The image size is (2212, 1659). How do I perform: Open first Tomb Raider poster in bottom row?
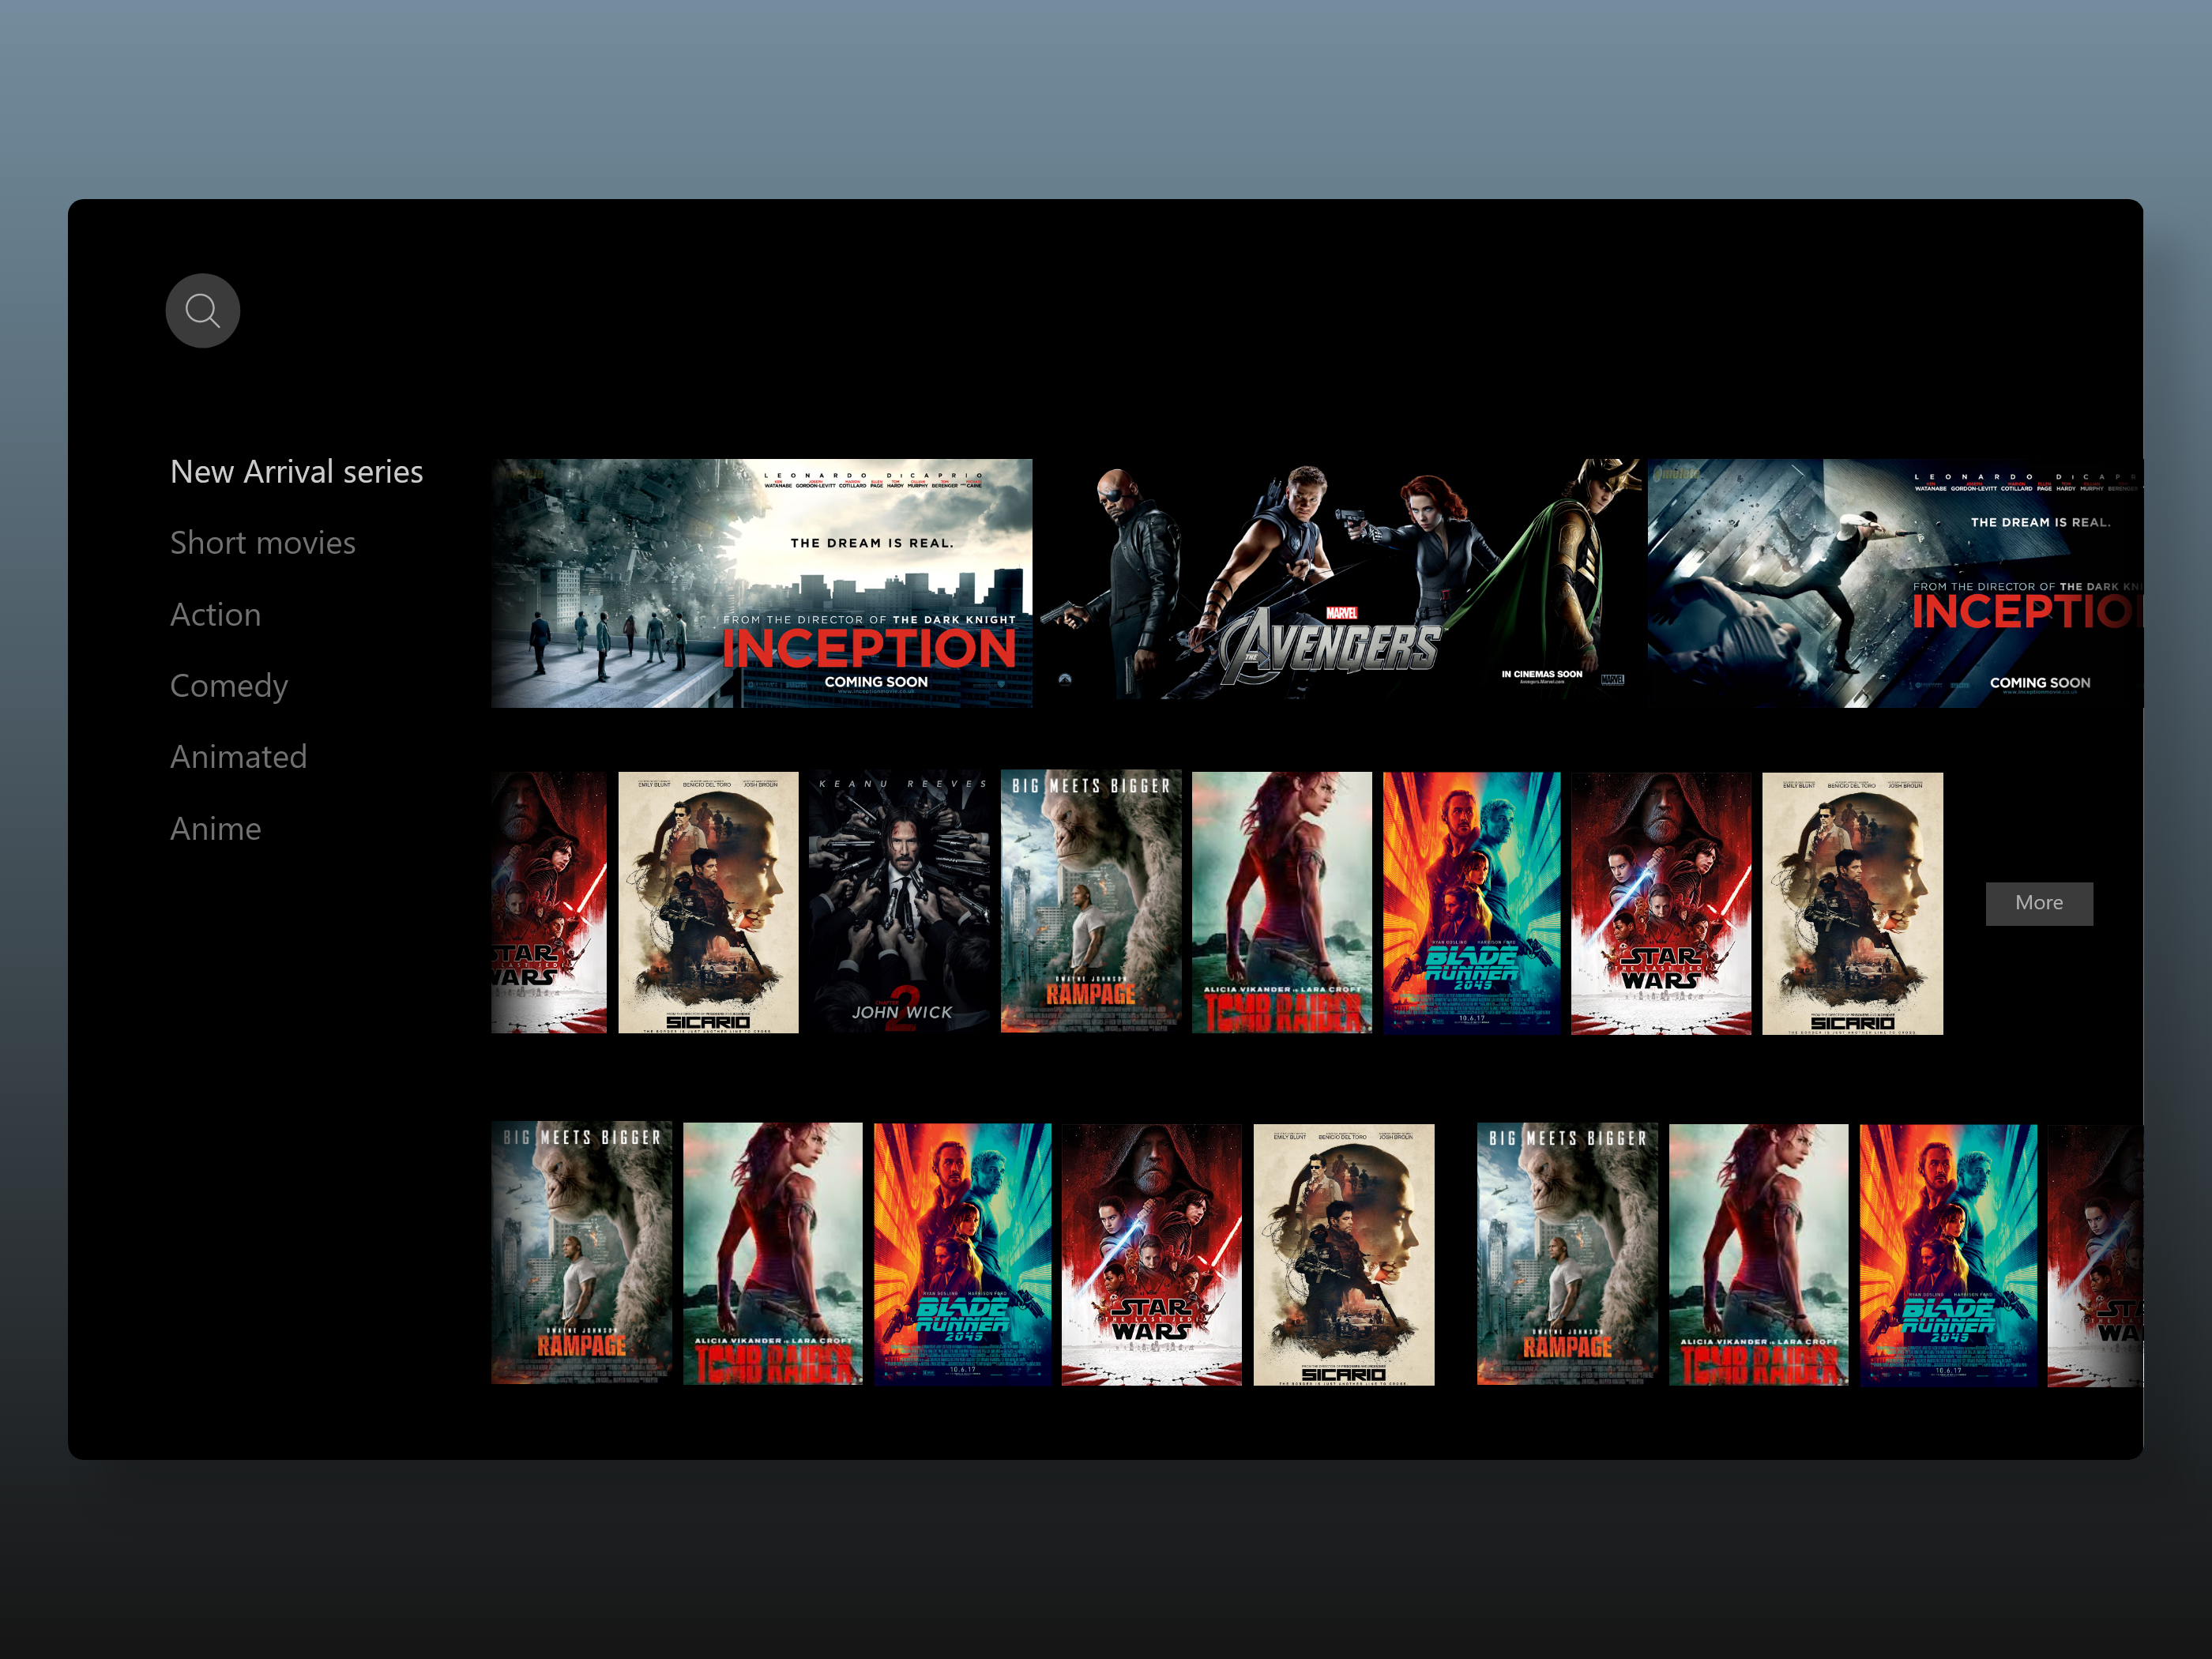772,1254
